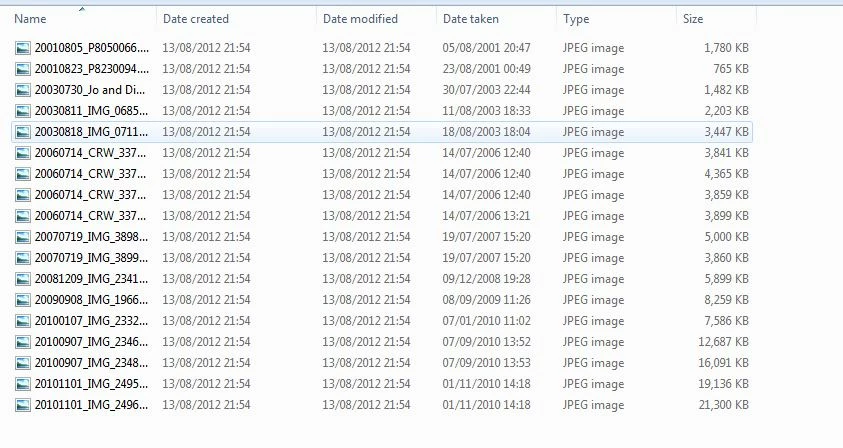Click the 20101101_IMG_2495 file name
843x448 pixels.
pyautogui.click(x=91, y=384)
